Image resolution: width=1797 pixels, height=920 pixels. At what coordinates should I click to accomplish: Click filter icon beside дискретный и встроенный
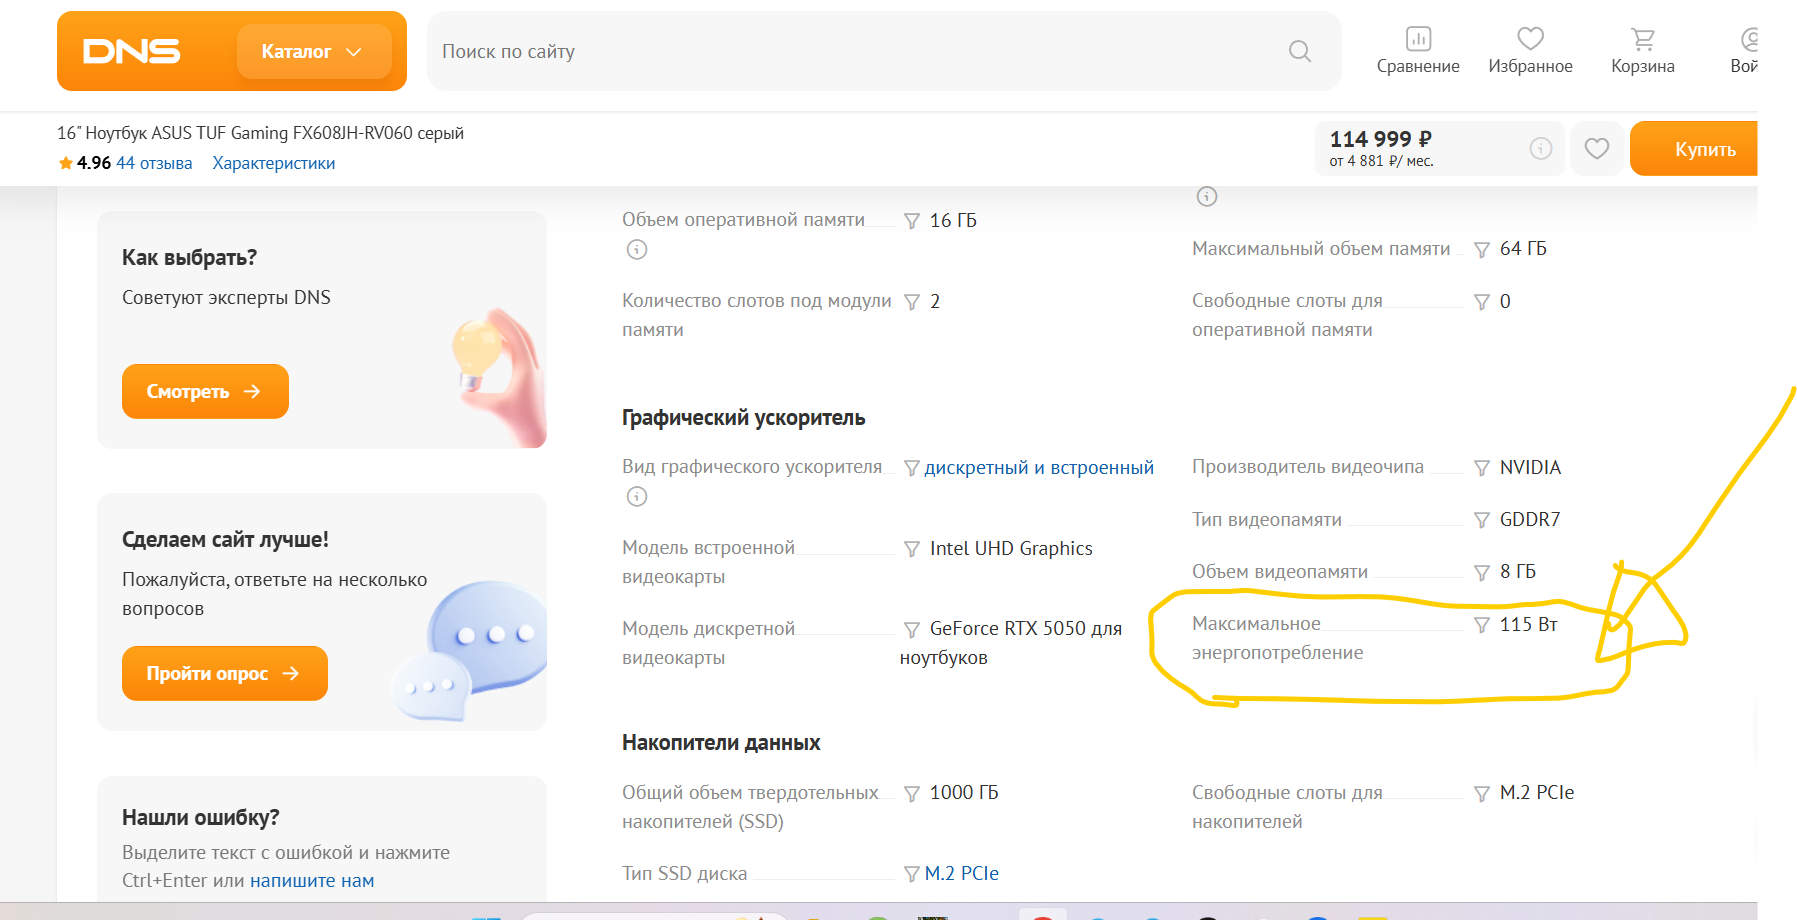click(x=912, y=468)
